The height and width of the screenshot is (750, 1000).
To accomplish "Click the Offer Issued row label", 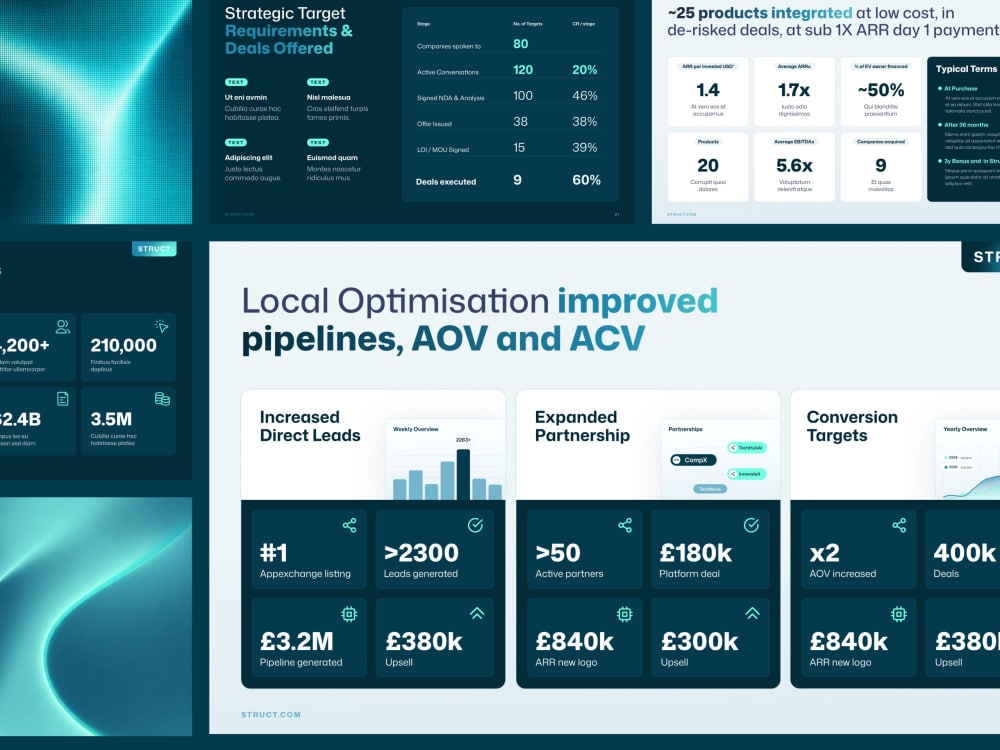I will (x=434, y=124).
